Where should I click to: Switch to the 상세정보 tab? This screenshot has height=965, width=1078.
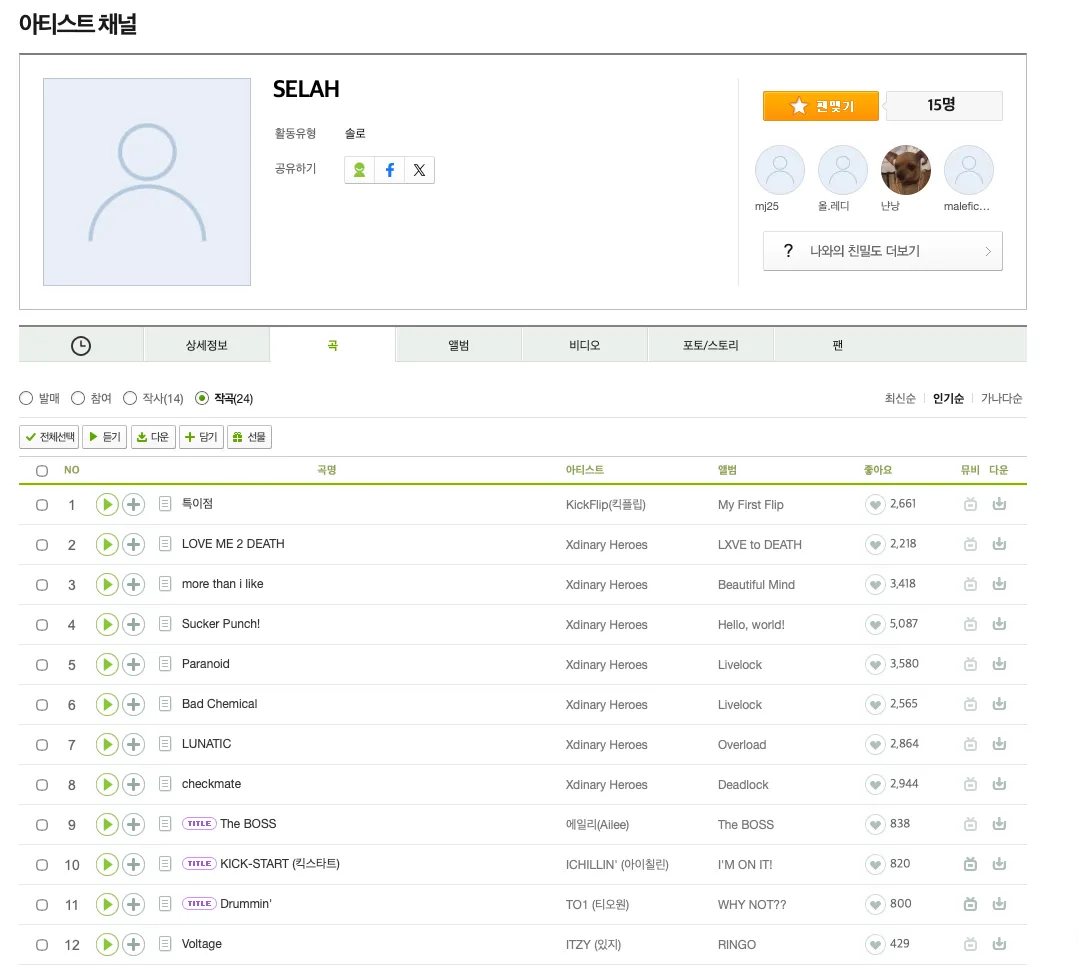click(206, 345)
